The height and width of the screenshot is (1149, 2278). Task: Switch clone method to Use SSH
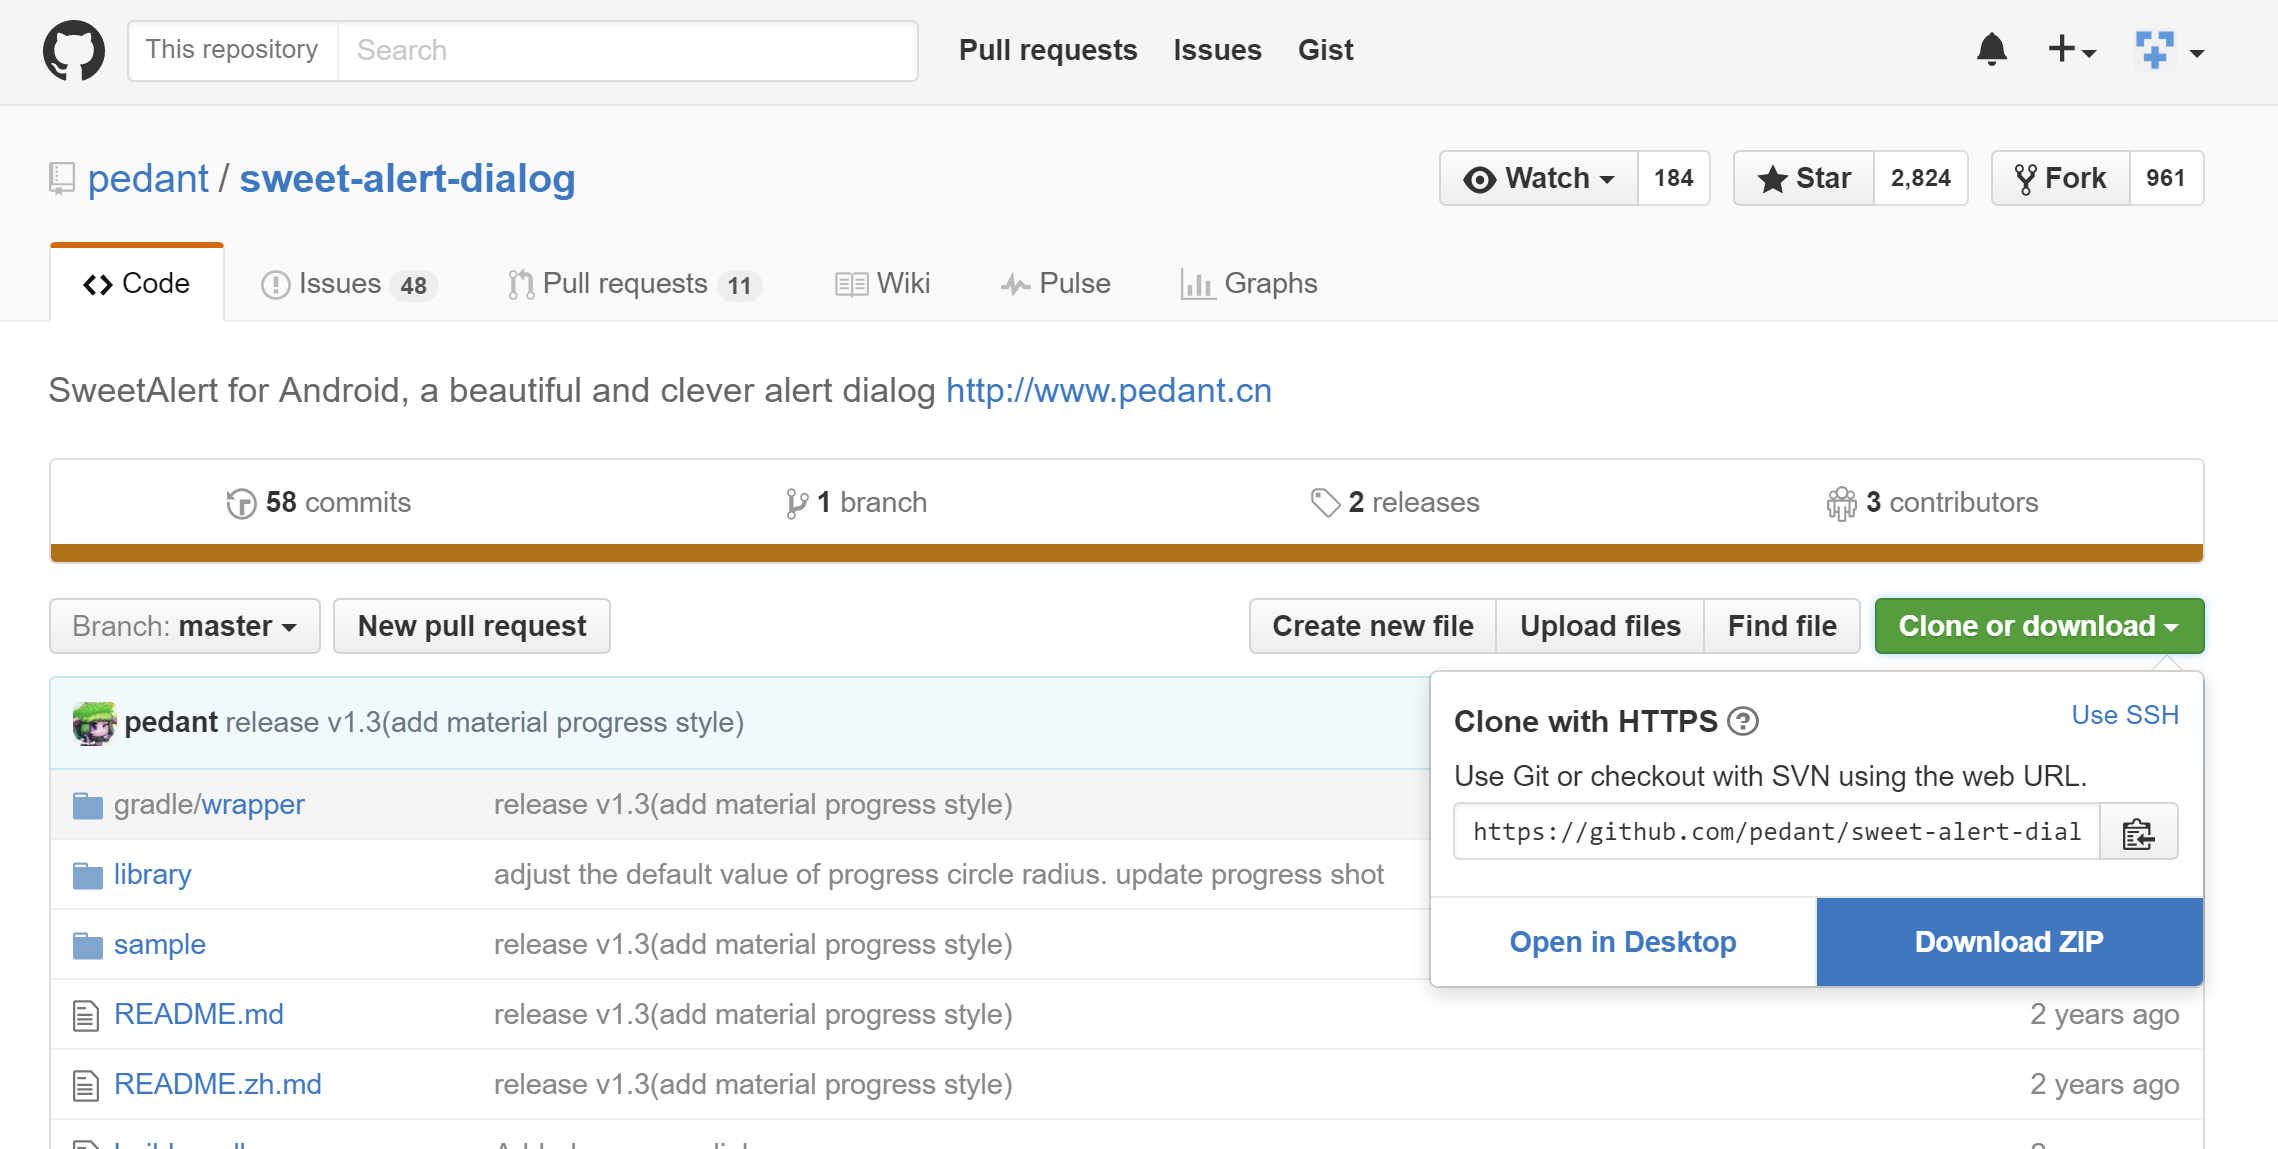point(2124,716)
